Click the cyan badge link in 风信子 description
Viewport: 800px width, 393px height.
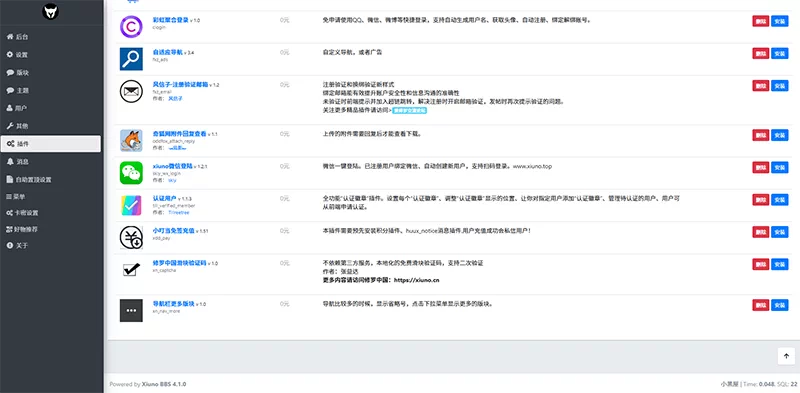pos(409,110)
